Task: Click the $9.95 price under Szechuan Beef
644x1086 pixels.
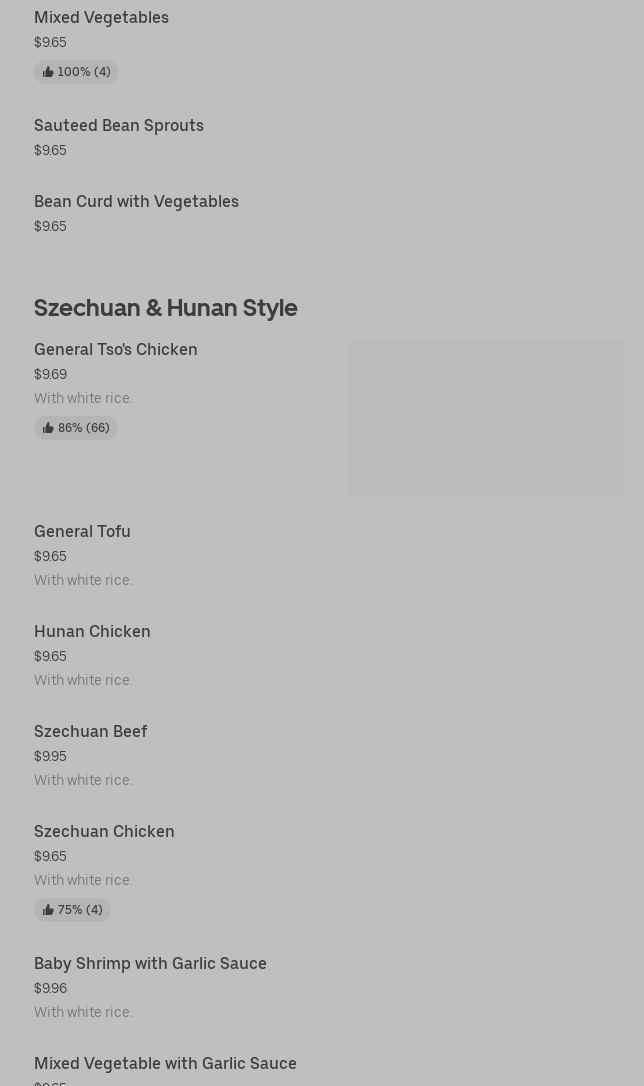Action: click(50, 756)
